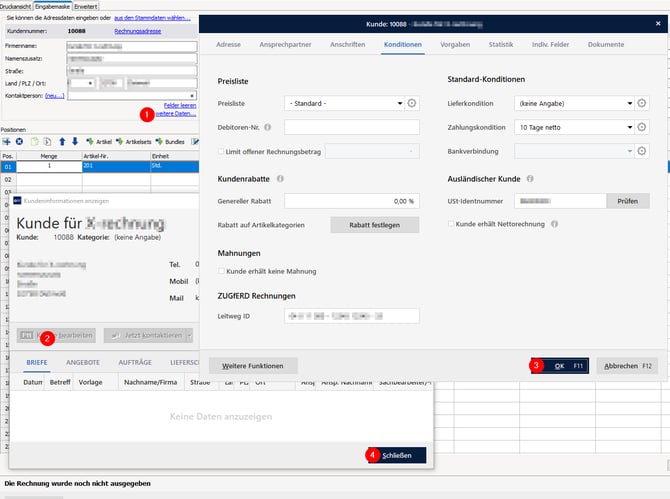Click the (neu...) Kontaktperson link
The height and width of the screenshot is (499, 670).
coord(54,96)
